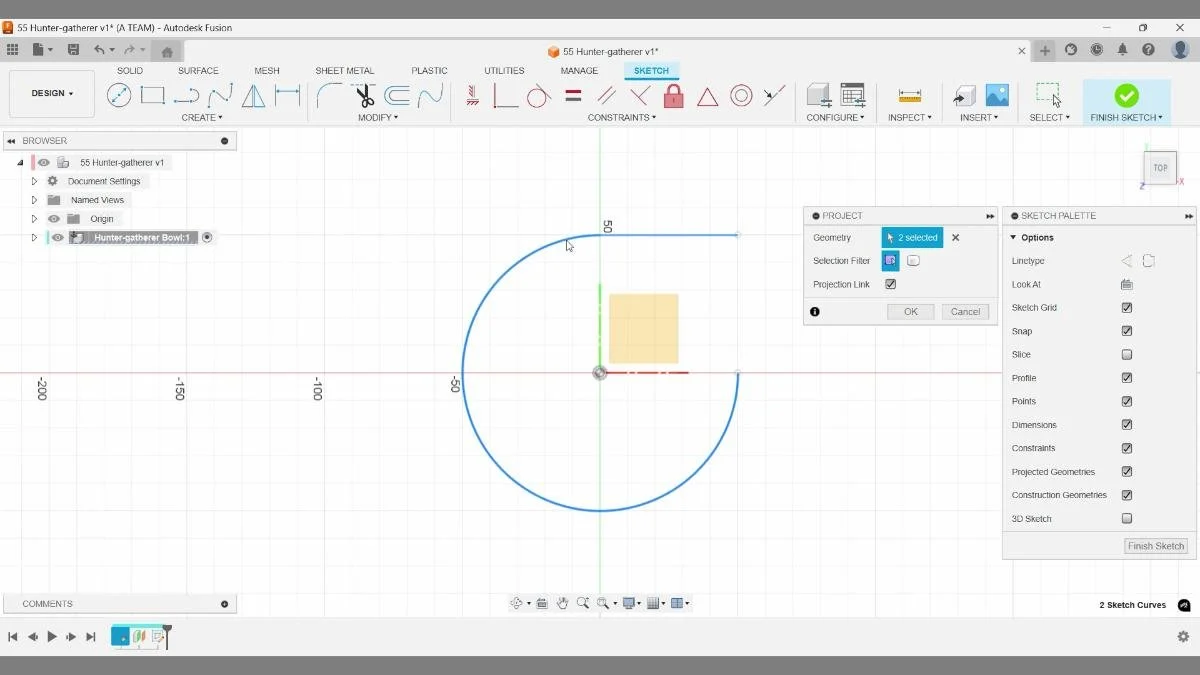Disable the Profile checkbox
The width and height of the screenshot is (1200, 675).
[1128, 378]
